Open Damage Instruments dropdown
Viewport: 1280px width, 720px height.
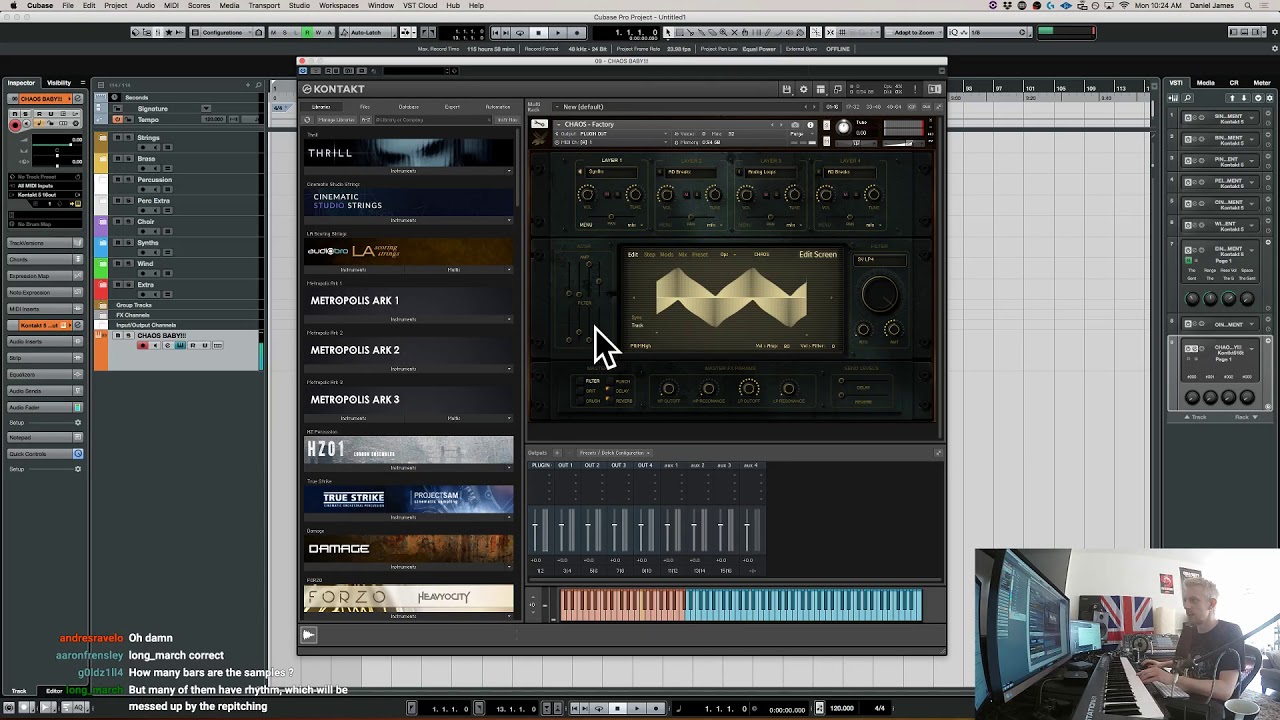click(x=408, y=567)
